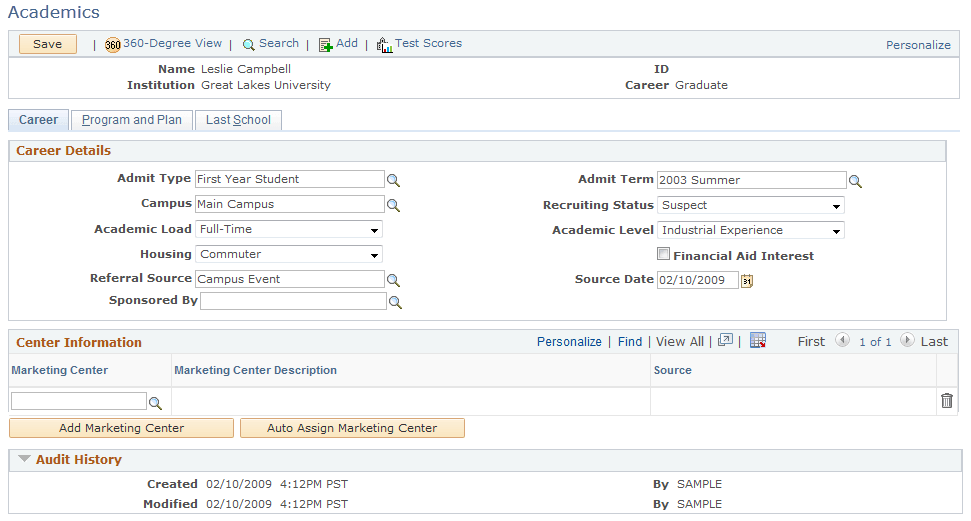Click the name Leslie Campbell
971x521 pixels.
coord(246,69)
